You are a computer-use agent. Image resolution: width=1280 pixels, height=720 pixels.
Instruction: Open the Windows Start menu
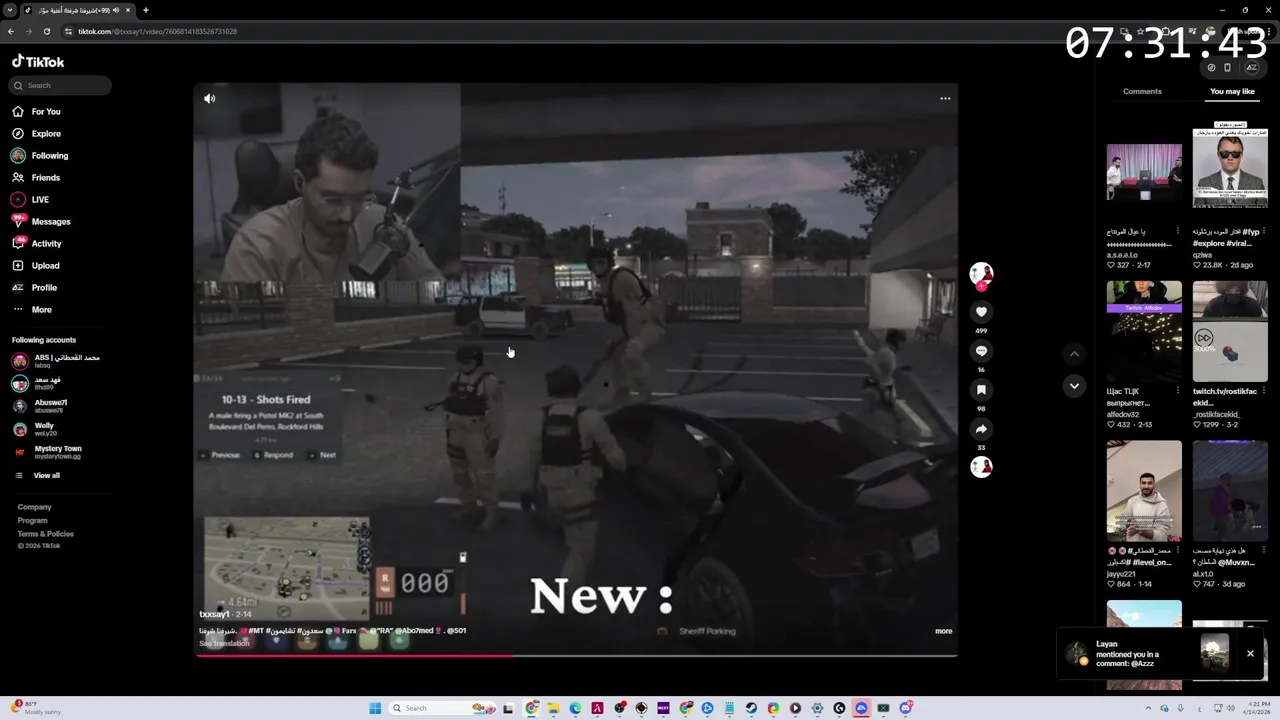[x=375, y=708]
